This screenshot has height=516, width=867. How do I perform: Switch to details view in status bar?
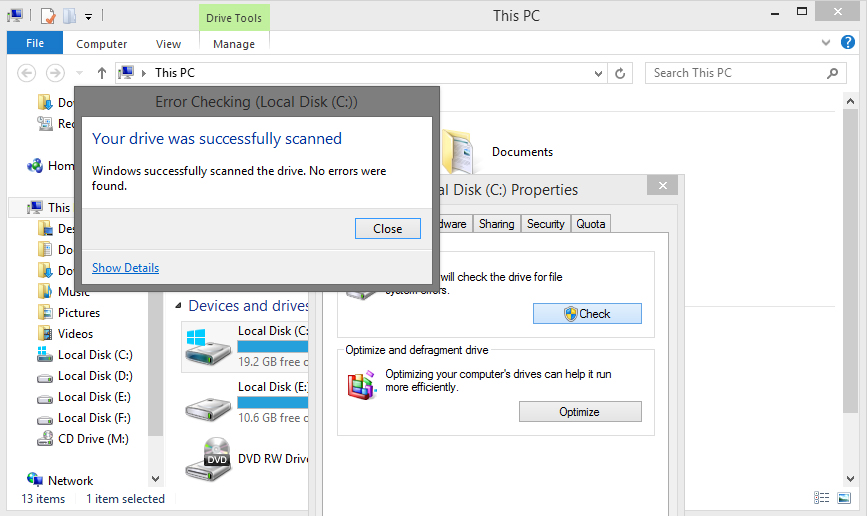[x=822, y=498]
